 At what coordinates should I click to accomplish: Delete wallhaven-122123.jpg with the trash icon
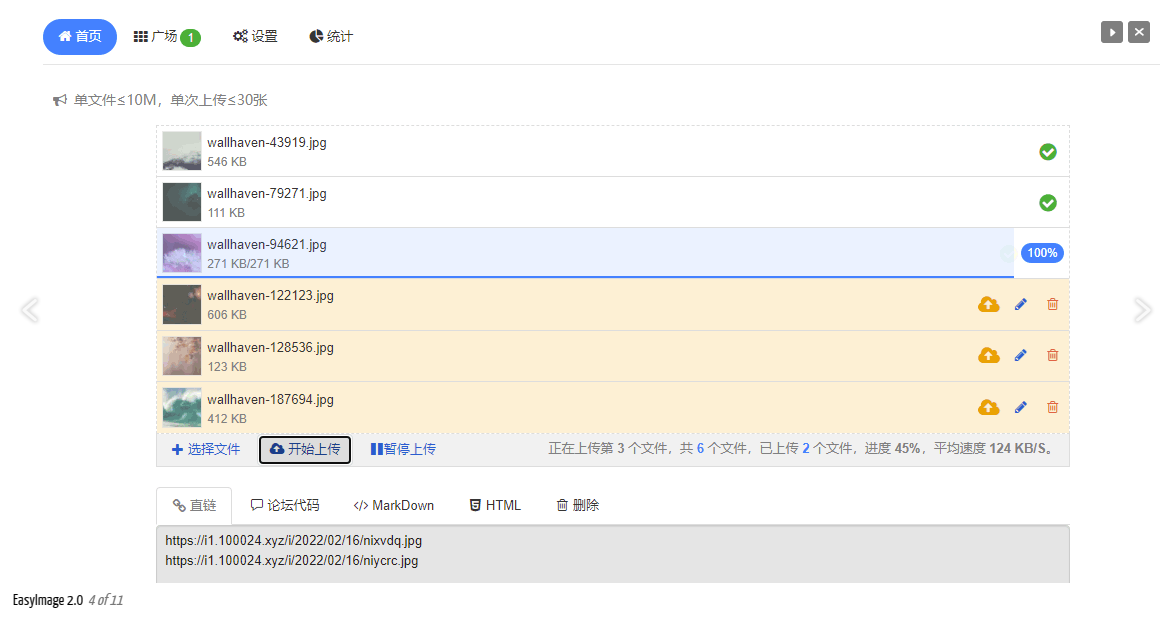click(1053, 305)
